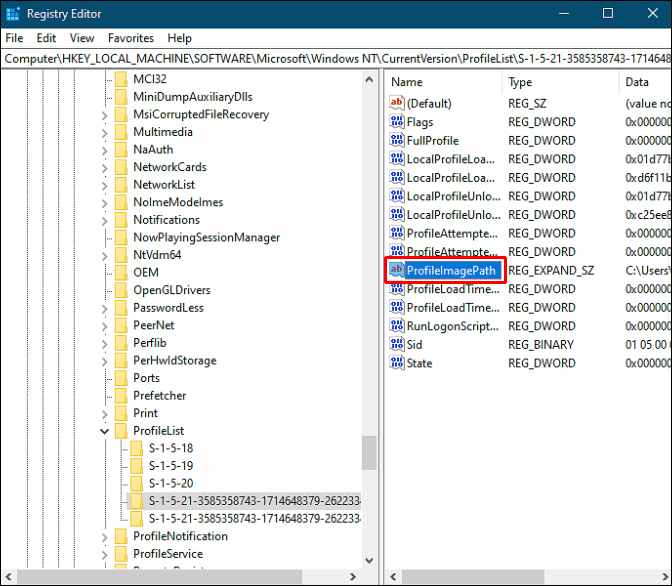The image size is (672, 586).
Task: Select the S-1-5-20 folder icon
Action: (x=137, y=483)
